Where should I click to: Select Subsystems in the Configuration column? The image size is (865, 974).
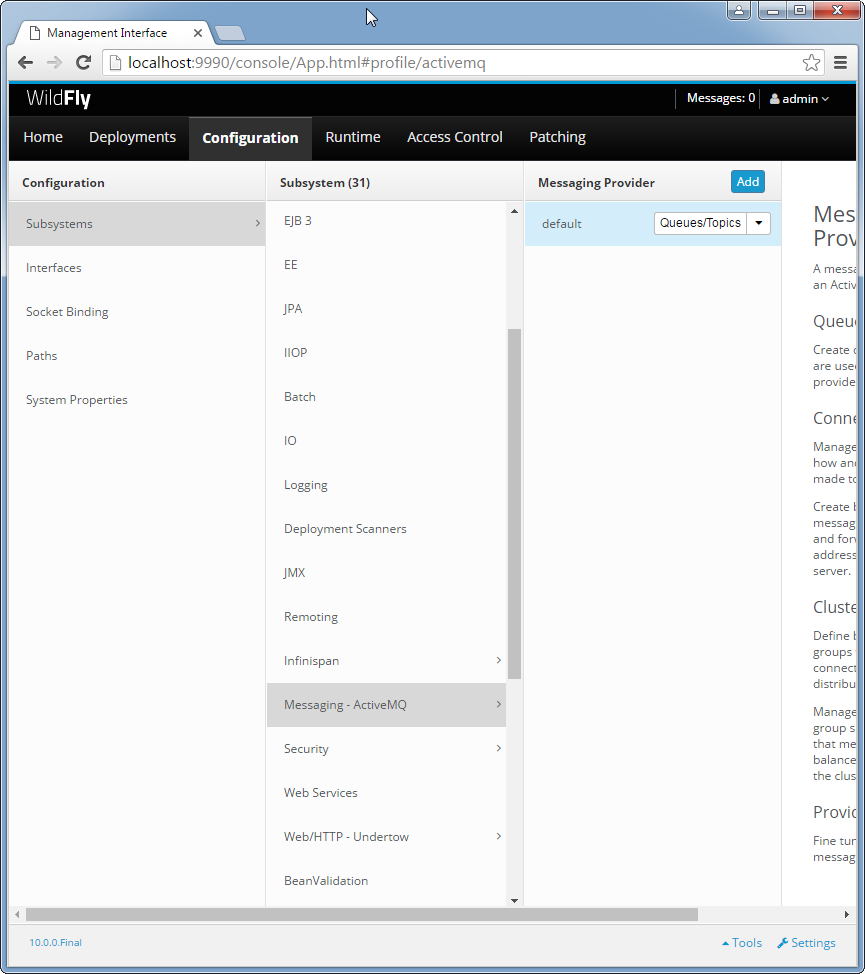tap(137, 224)
